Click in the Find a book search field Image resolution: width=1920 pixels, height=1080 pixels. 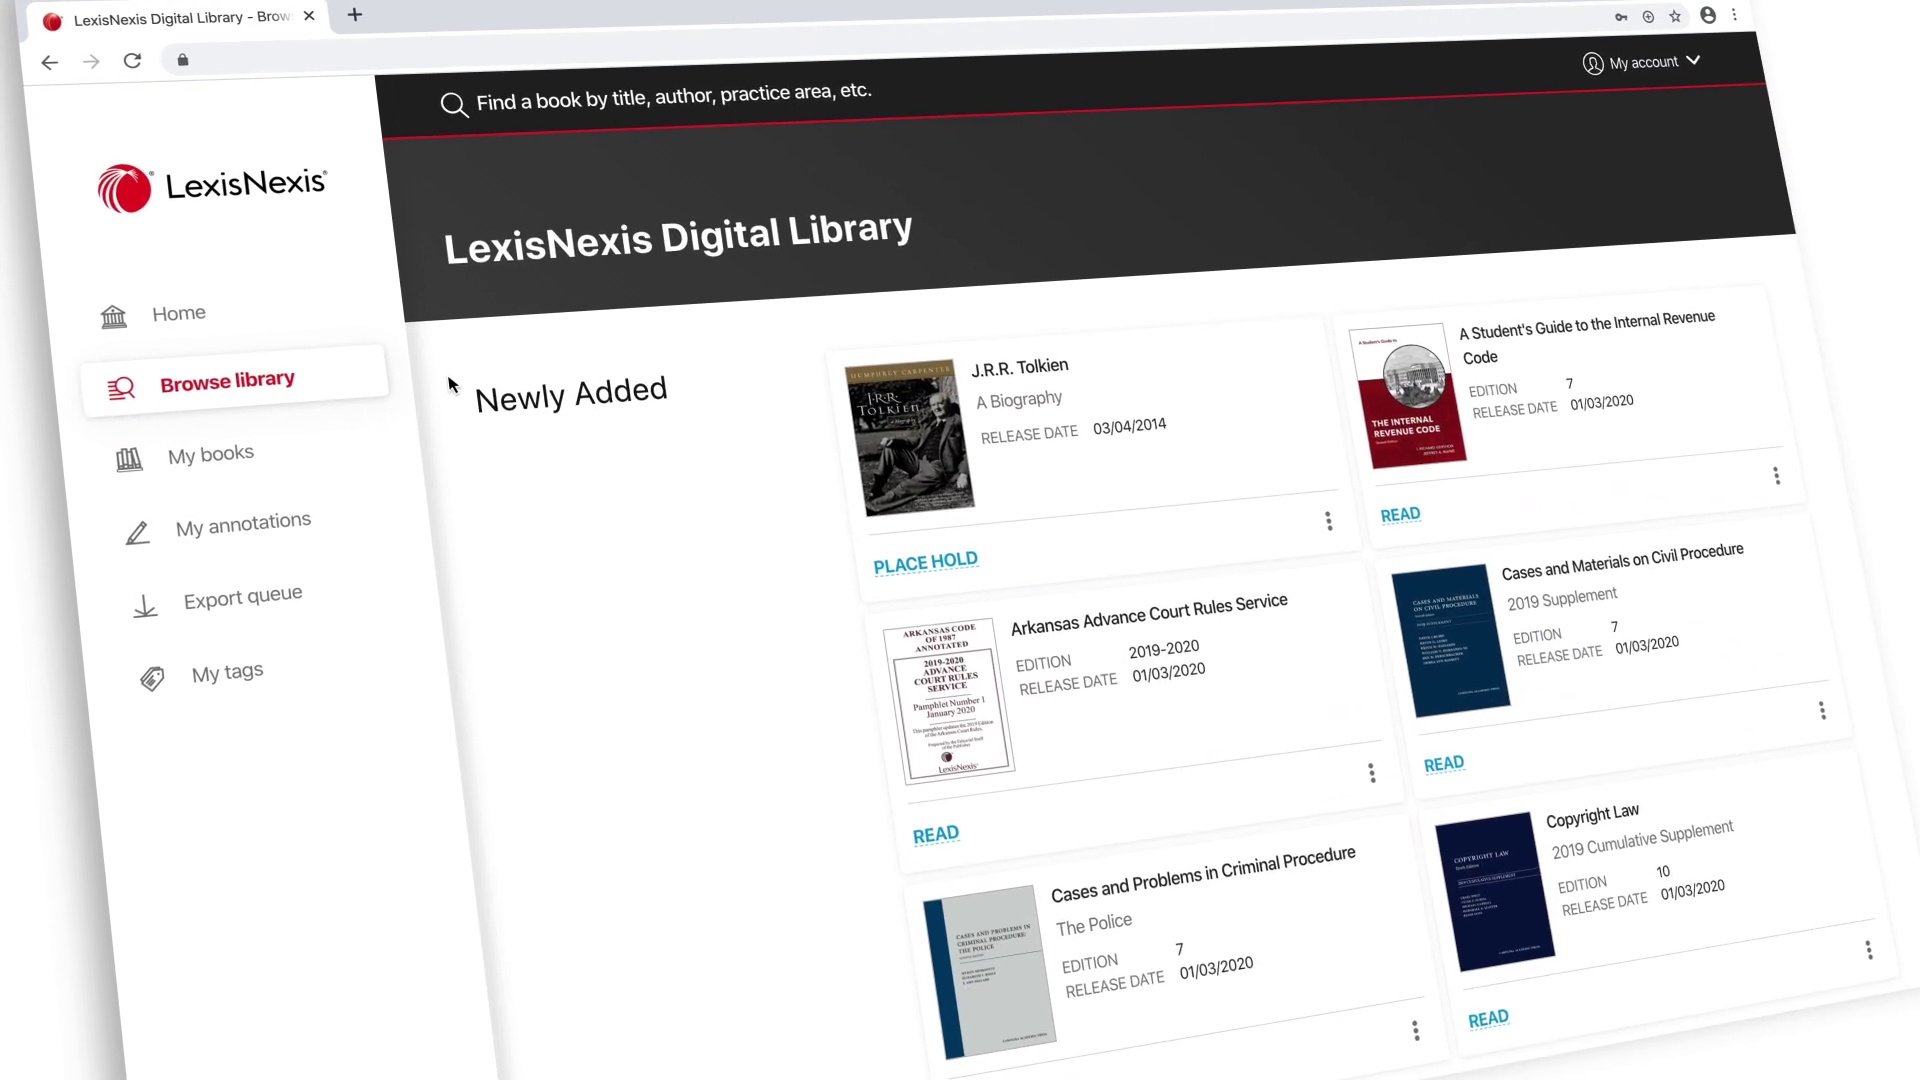coord(673,96)
